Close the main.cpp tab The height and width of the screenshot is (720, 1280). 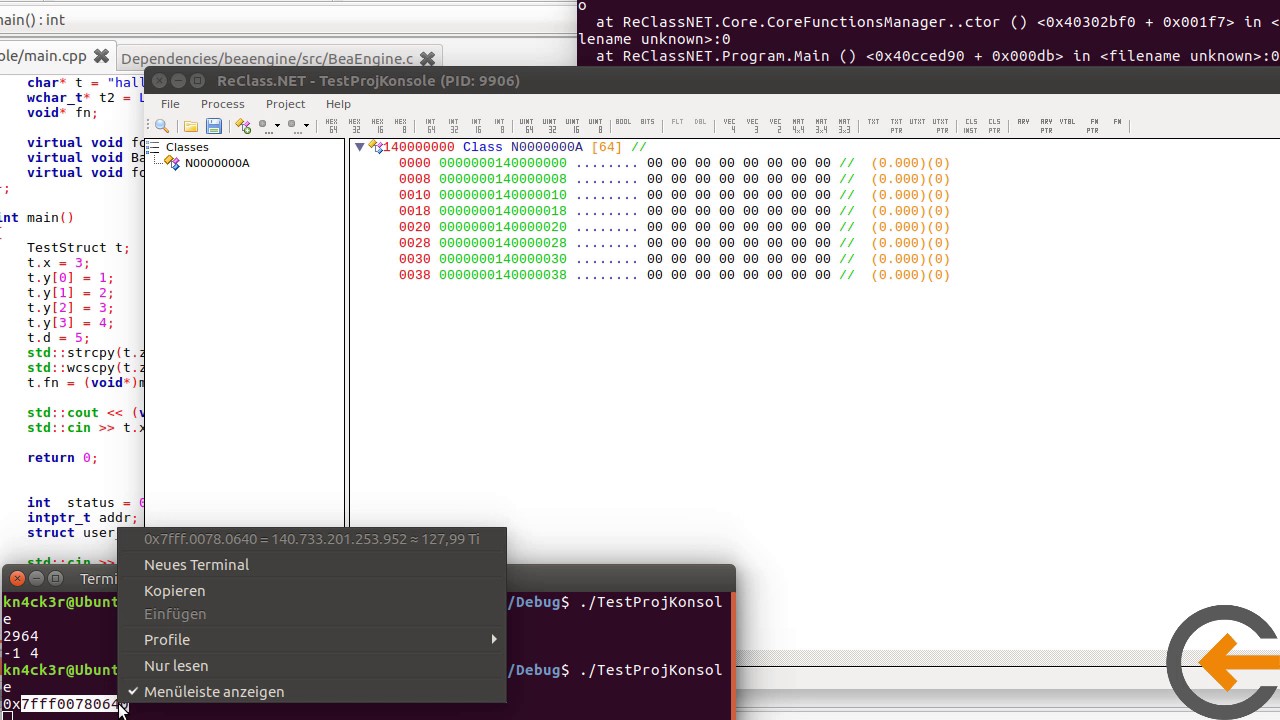[x=101, y=57]
